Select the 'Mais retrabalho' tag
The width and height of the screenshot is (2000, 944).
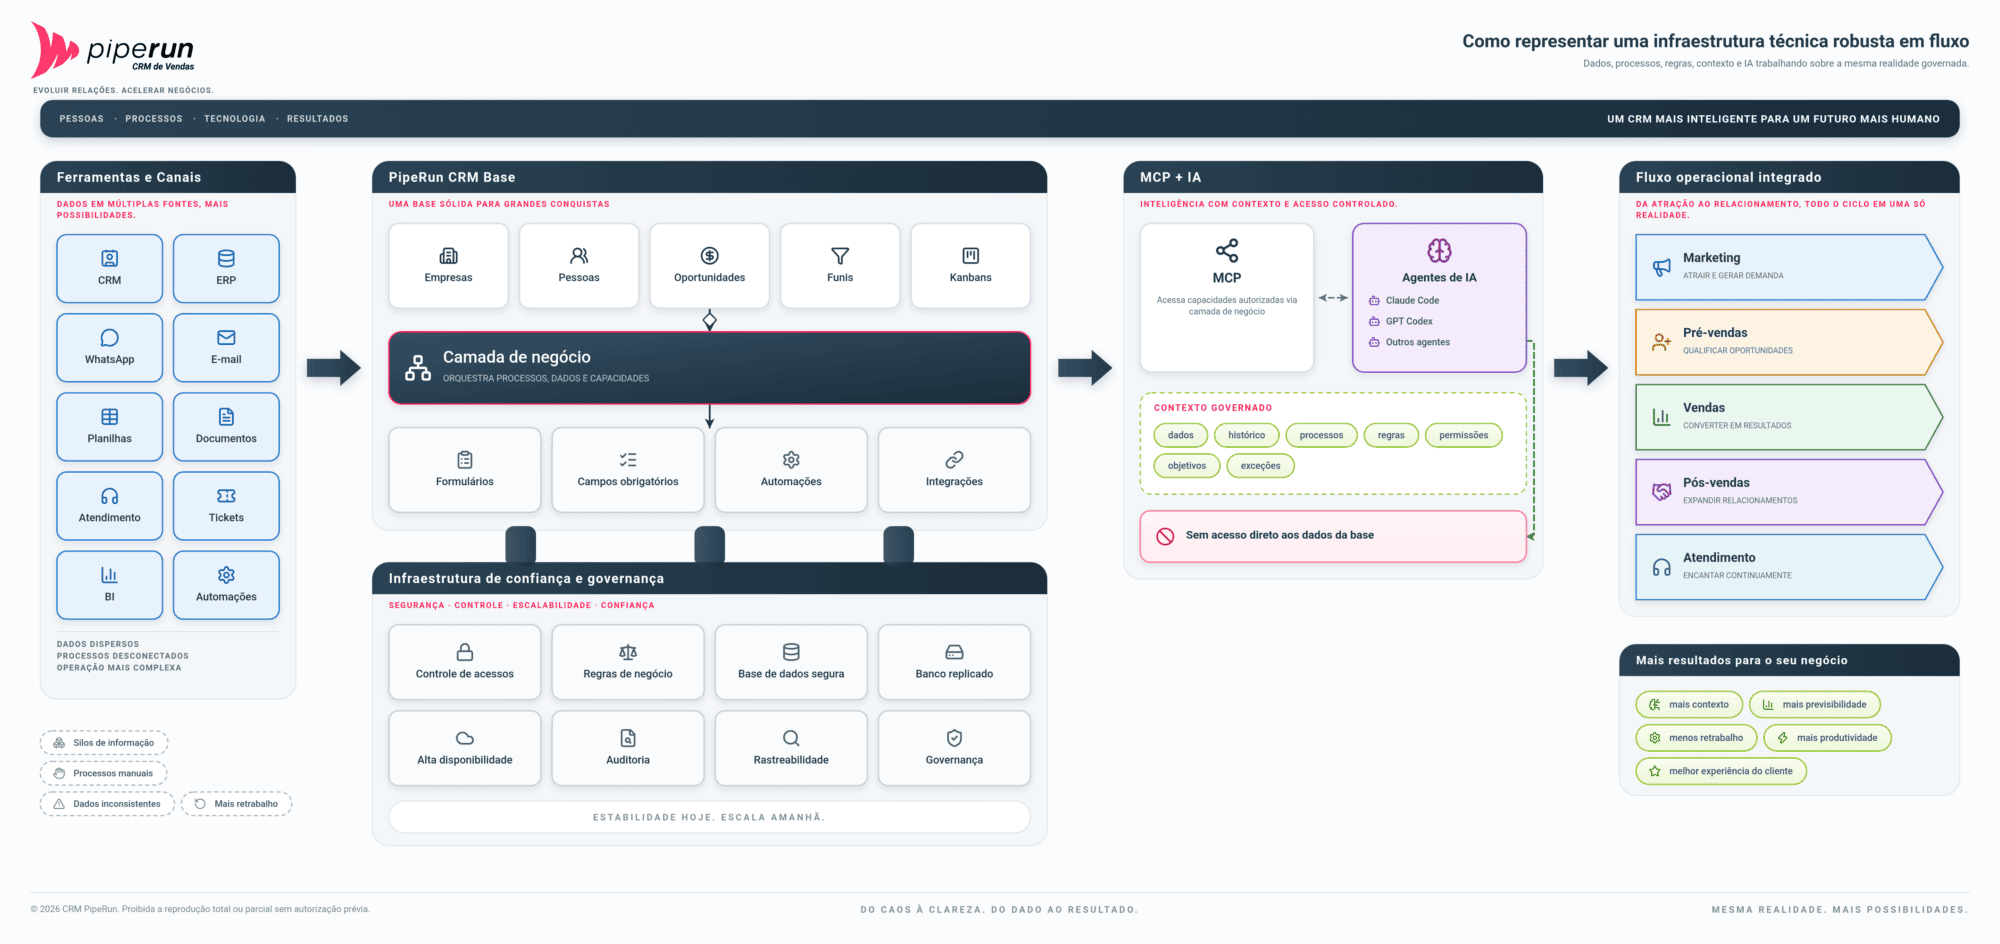click(237, 804)
